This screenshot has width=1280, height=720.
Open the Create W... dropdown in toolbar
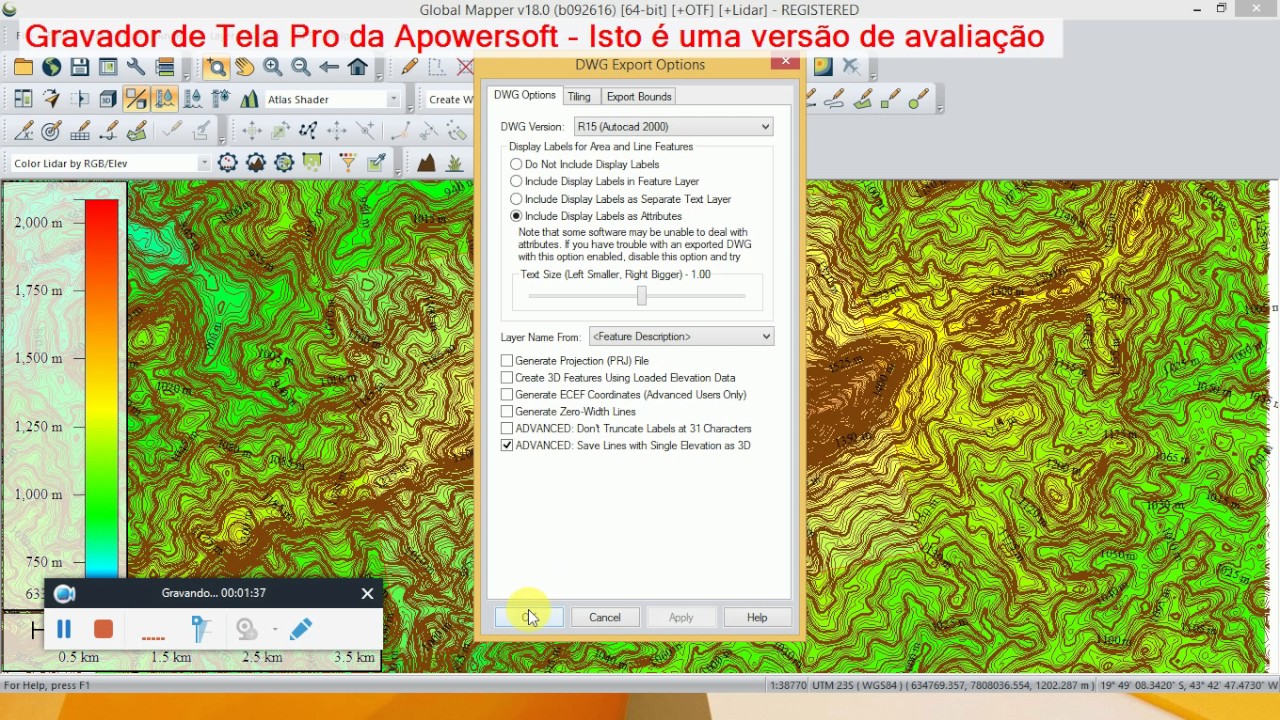tap(449, 99)
